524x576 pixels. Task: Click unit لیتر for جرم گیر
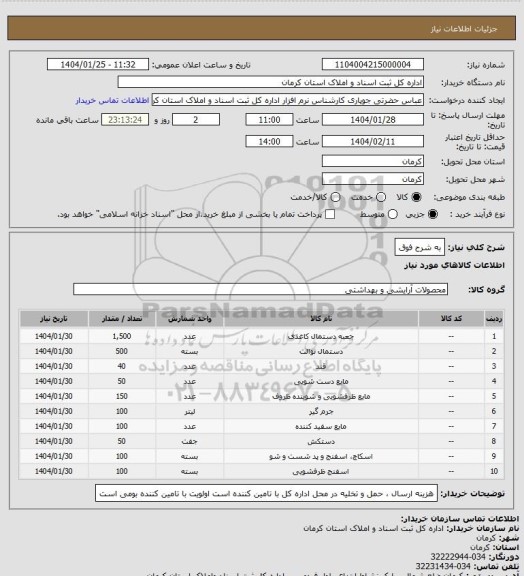click(190, 411)
